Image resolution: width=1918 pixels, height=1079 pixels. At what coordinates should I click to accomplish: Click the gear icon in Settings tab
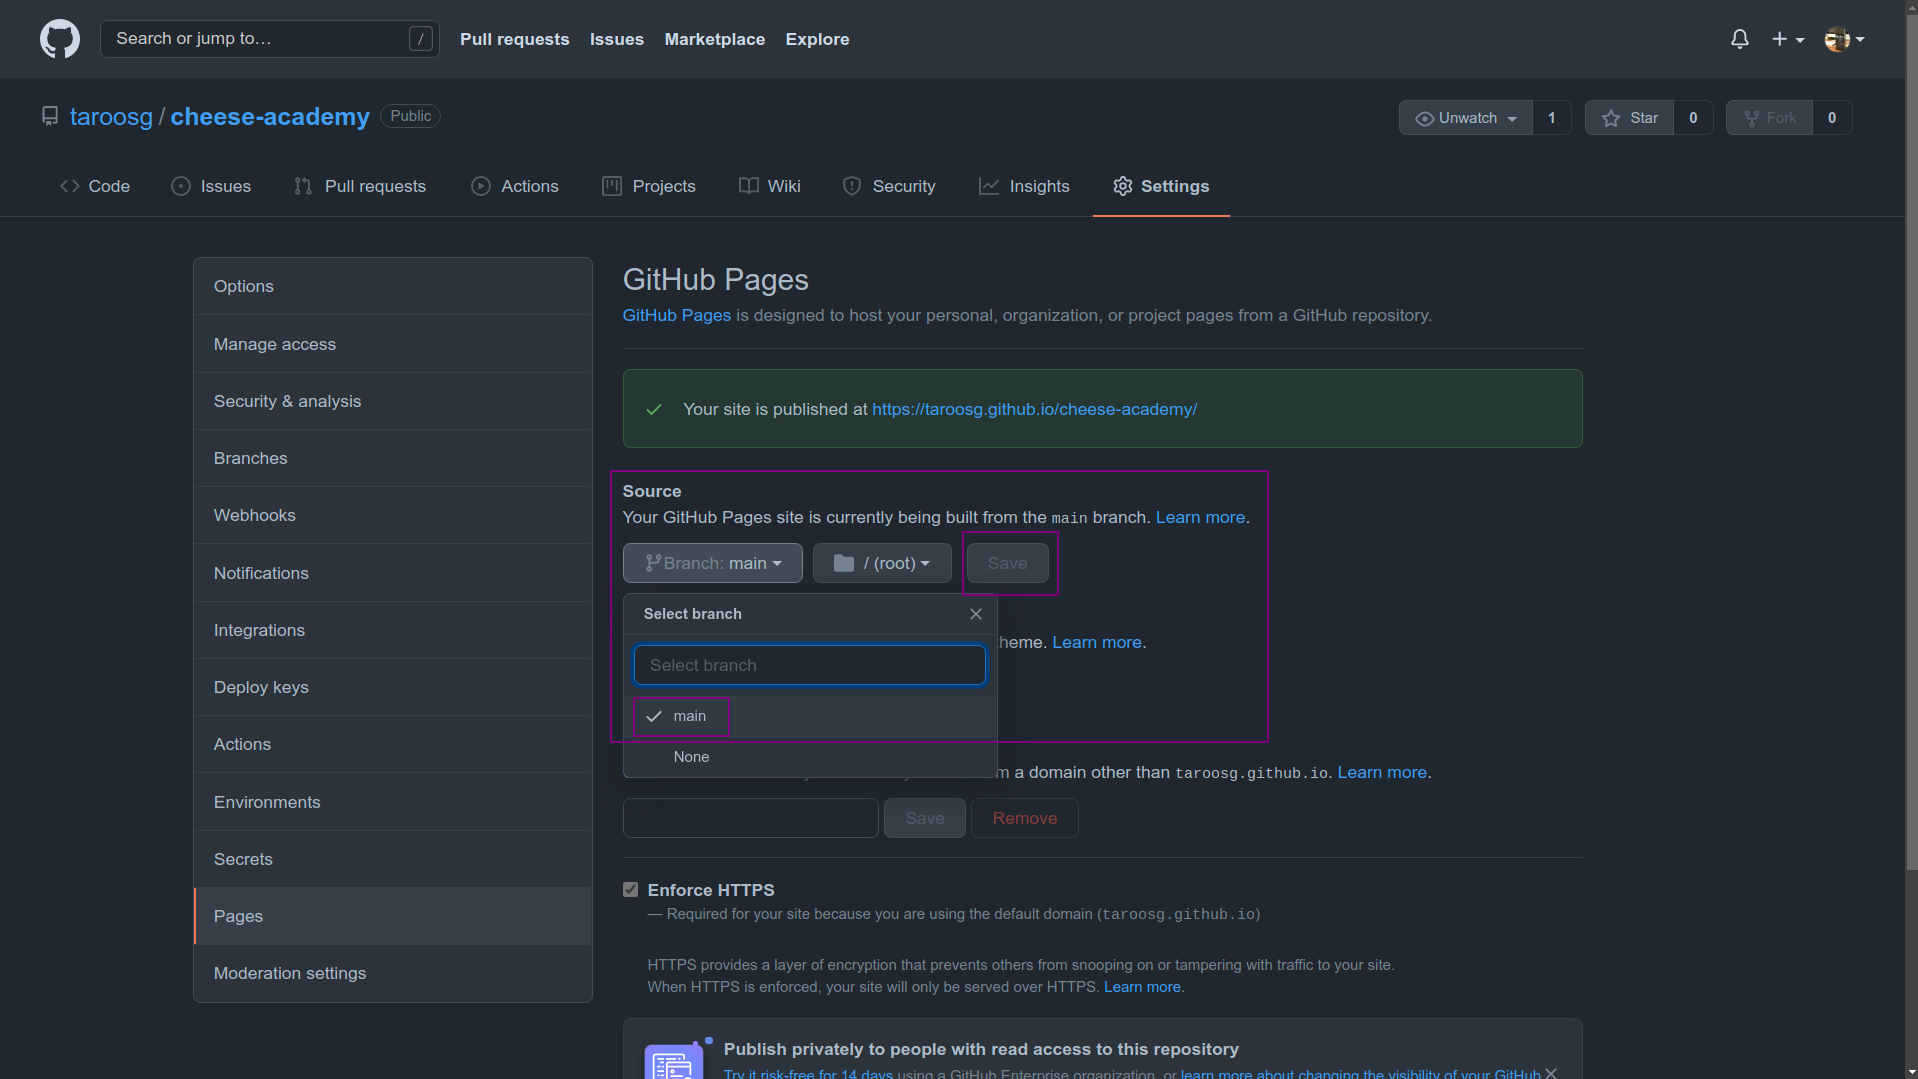click(x=1122, y=186)
